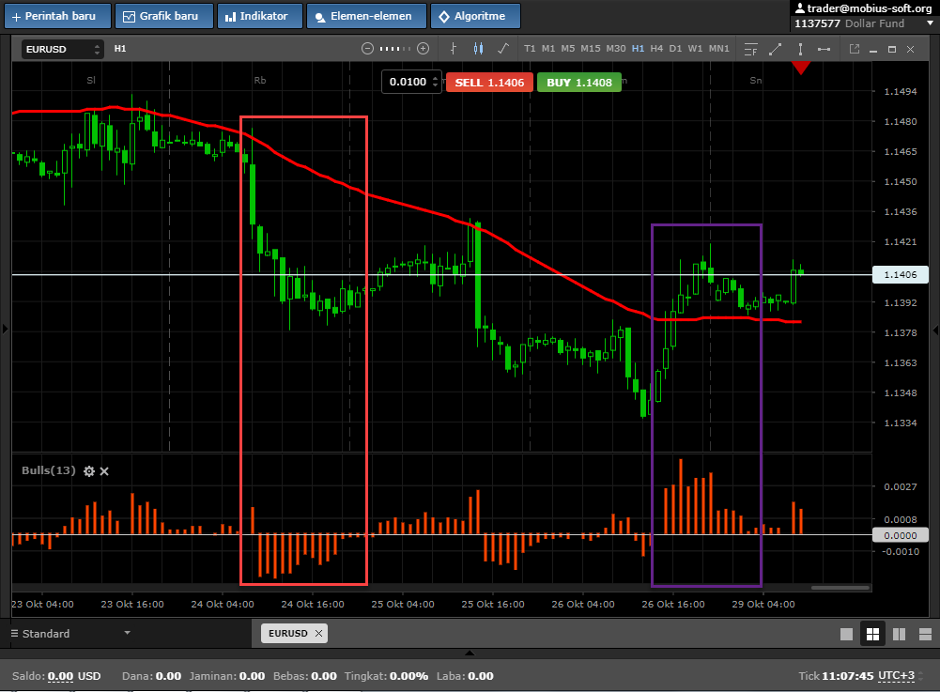Image resolution: width=940 pixels, height=692 pixels.
Task: Adjust the chart zoom level slider
Action: pyautogui.click(x=395, y=49)
